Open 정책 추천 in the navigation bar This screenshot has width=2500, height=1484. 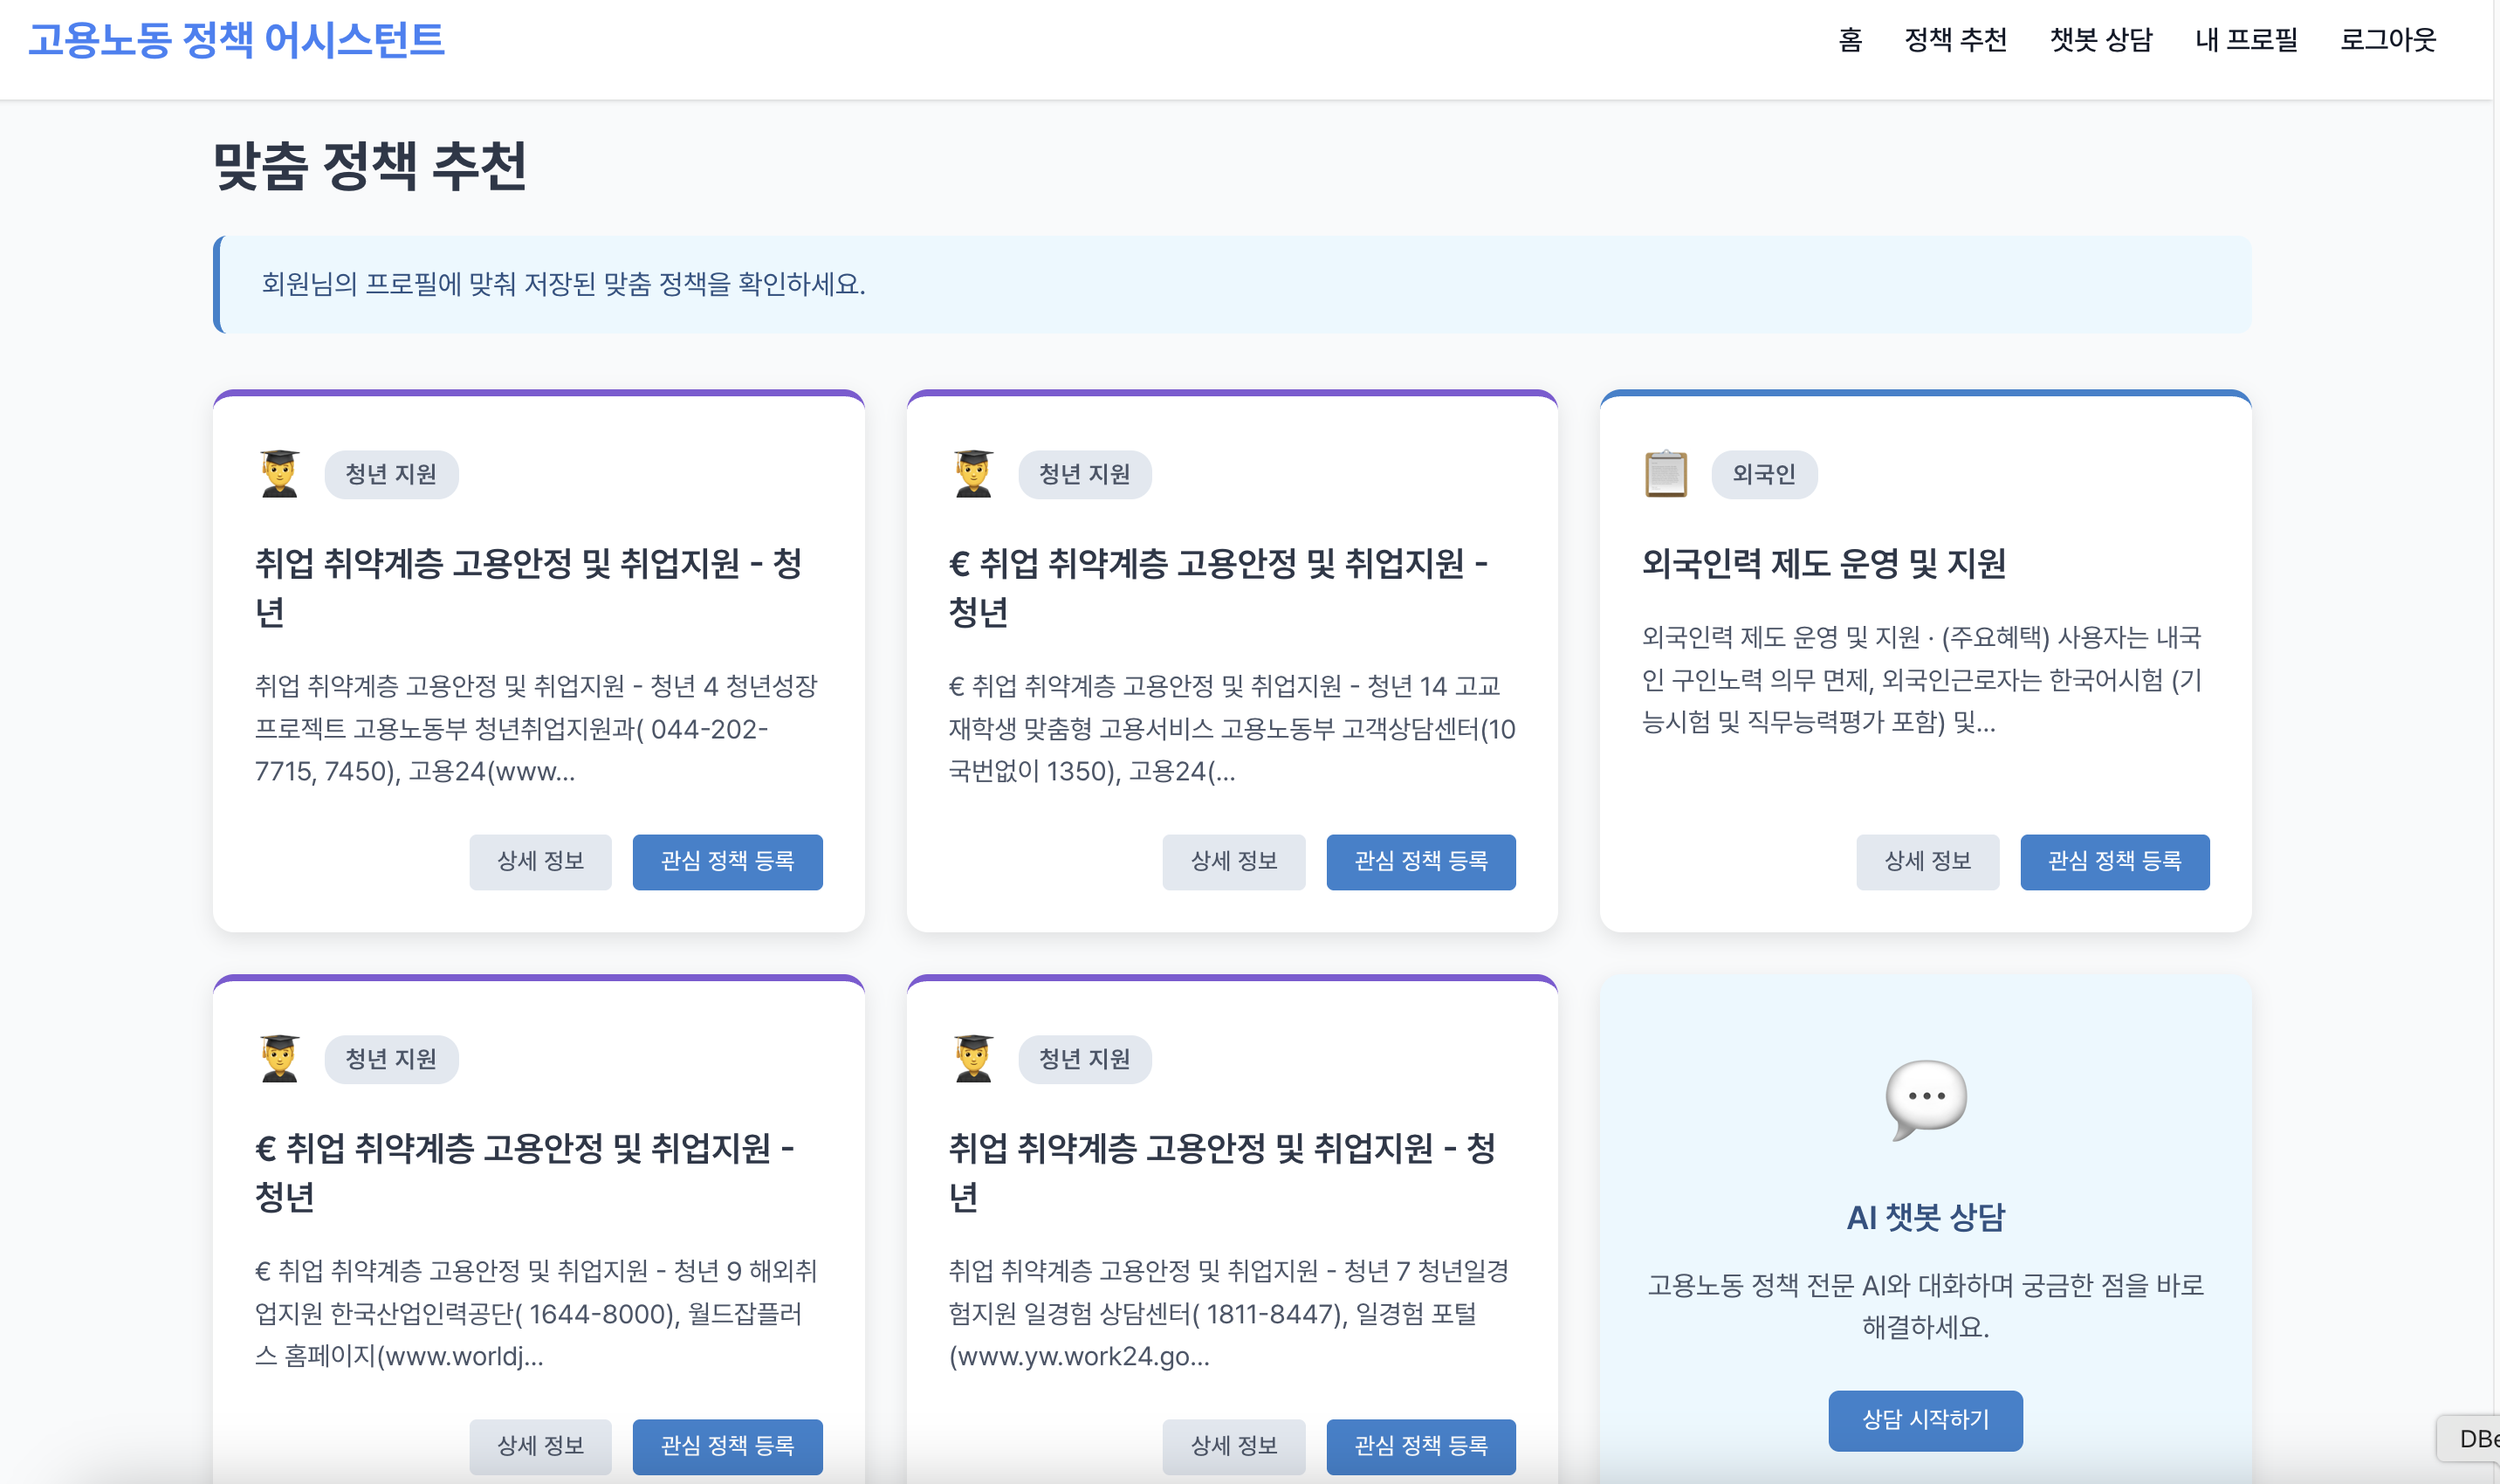tap(1955, 40)
